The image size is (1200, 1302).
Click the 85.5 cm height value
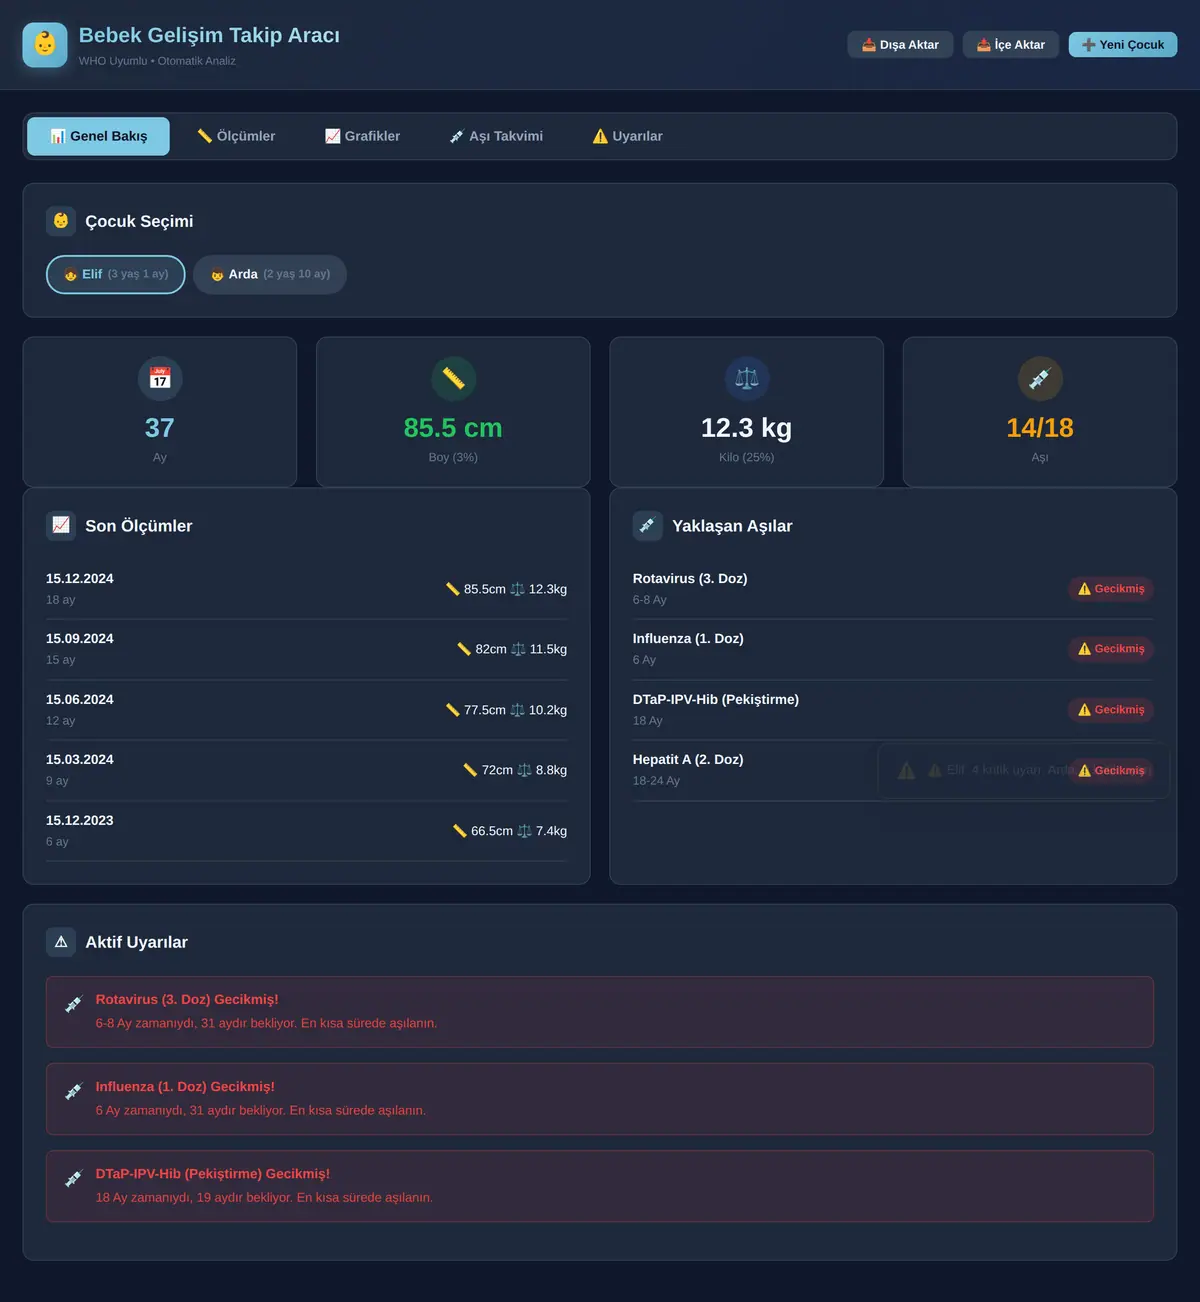pyautogui.click(x=453, y=428)
